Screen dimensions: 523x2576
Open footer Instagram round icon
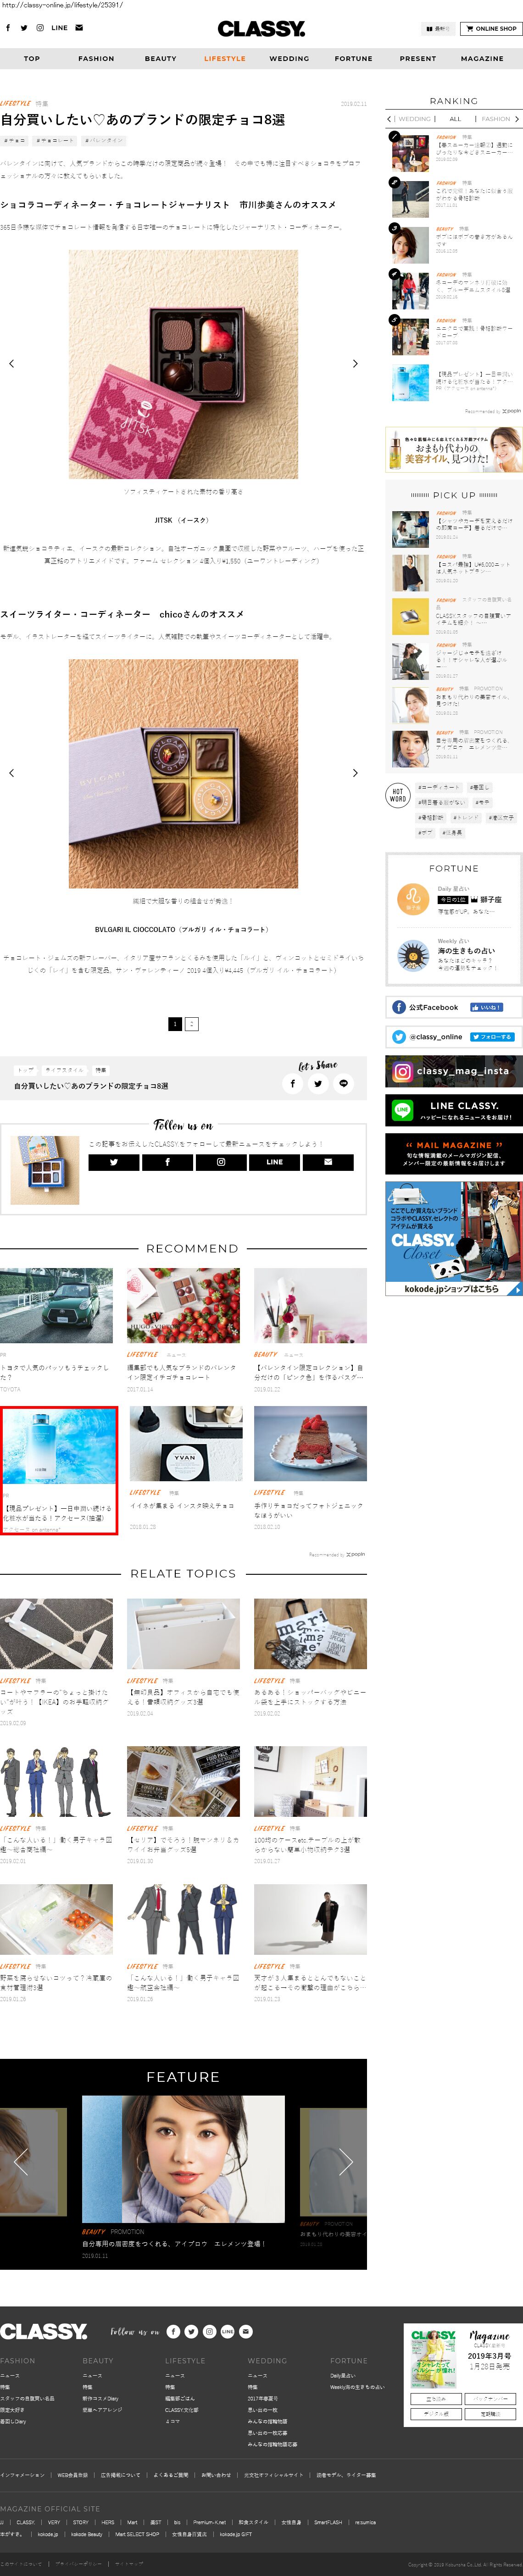pos(209,2331)
